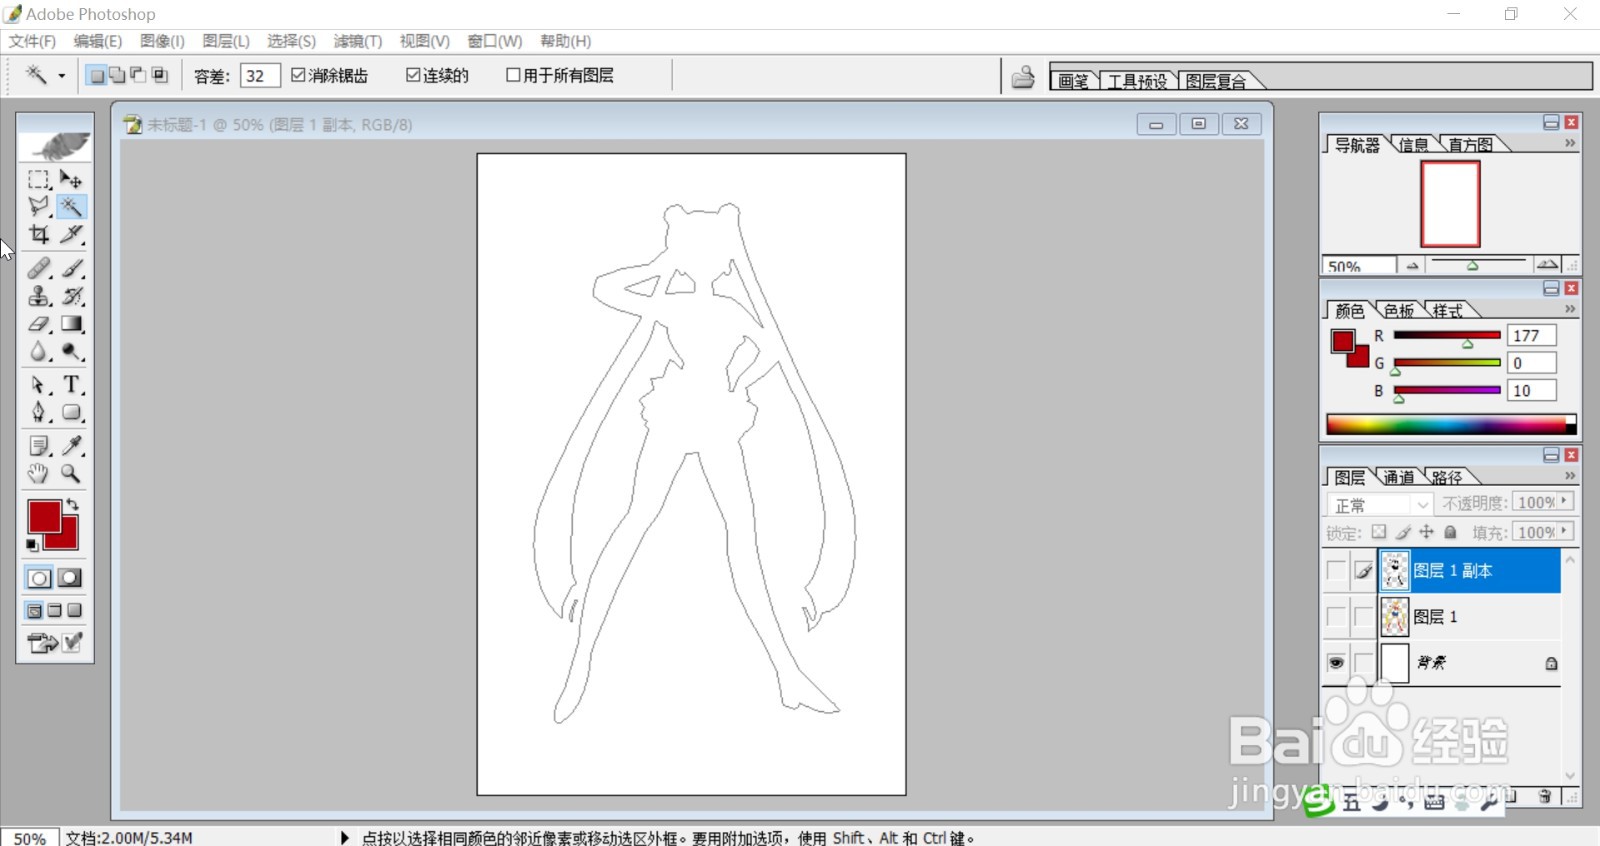Show the 图层 1 副本 layer visibility
1600x846 pixels.
pyautogui.click(x=1336, y=571)
